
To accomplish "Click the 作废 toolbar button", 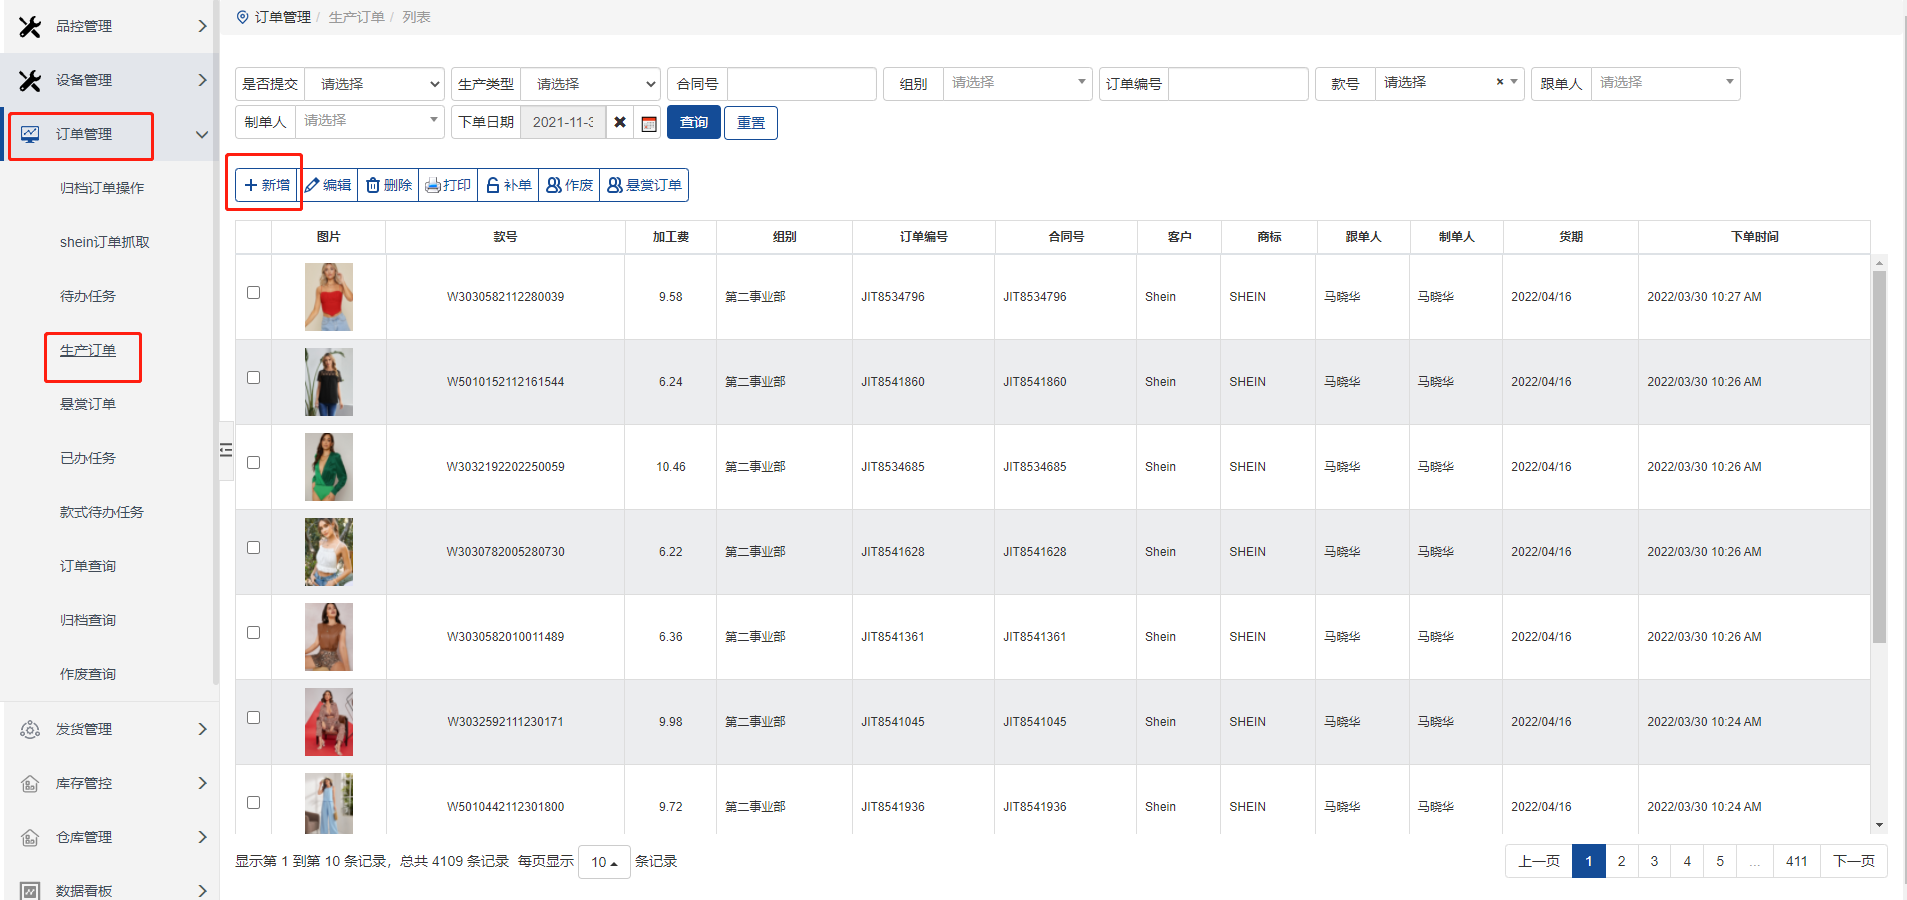I will coord(569,185).
